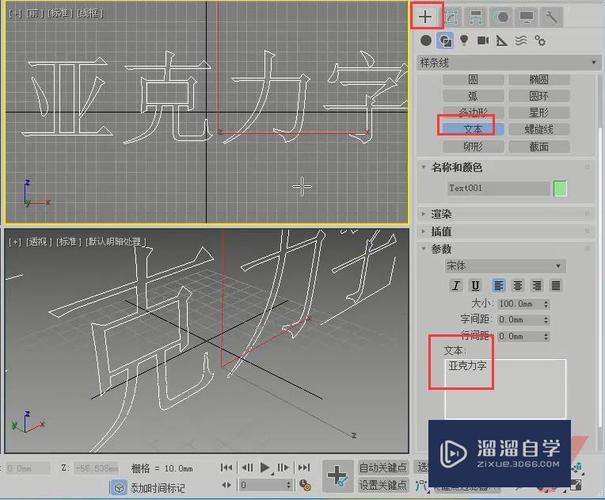
Task: Play the animation
Action: [x=265, y=468]
